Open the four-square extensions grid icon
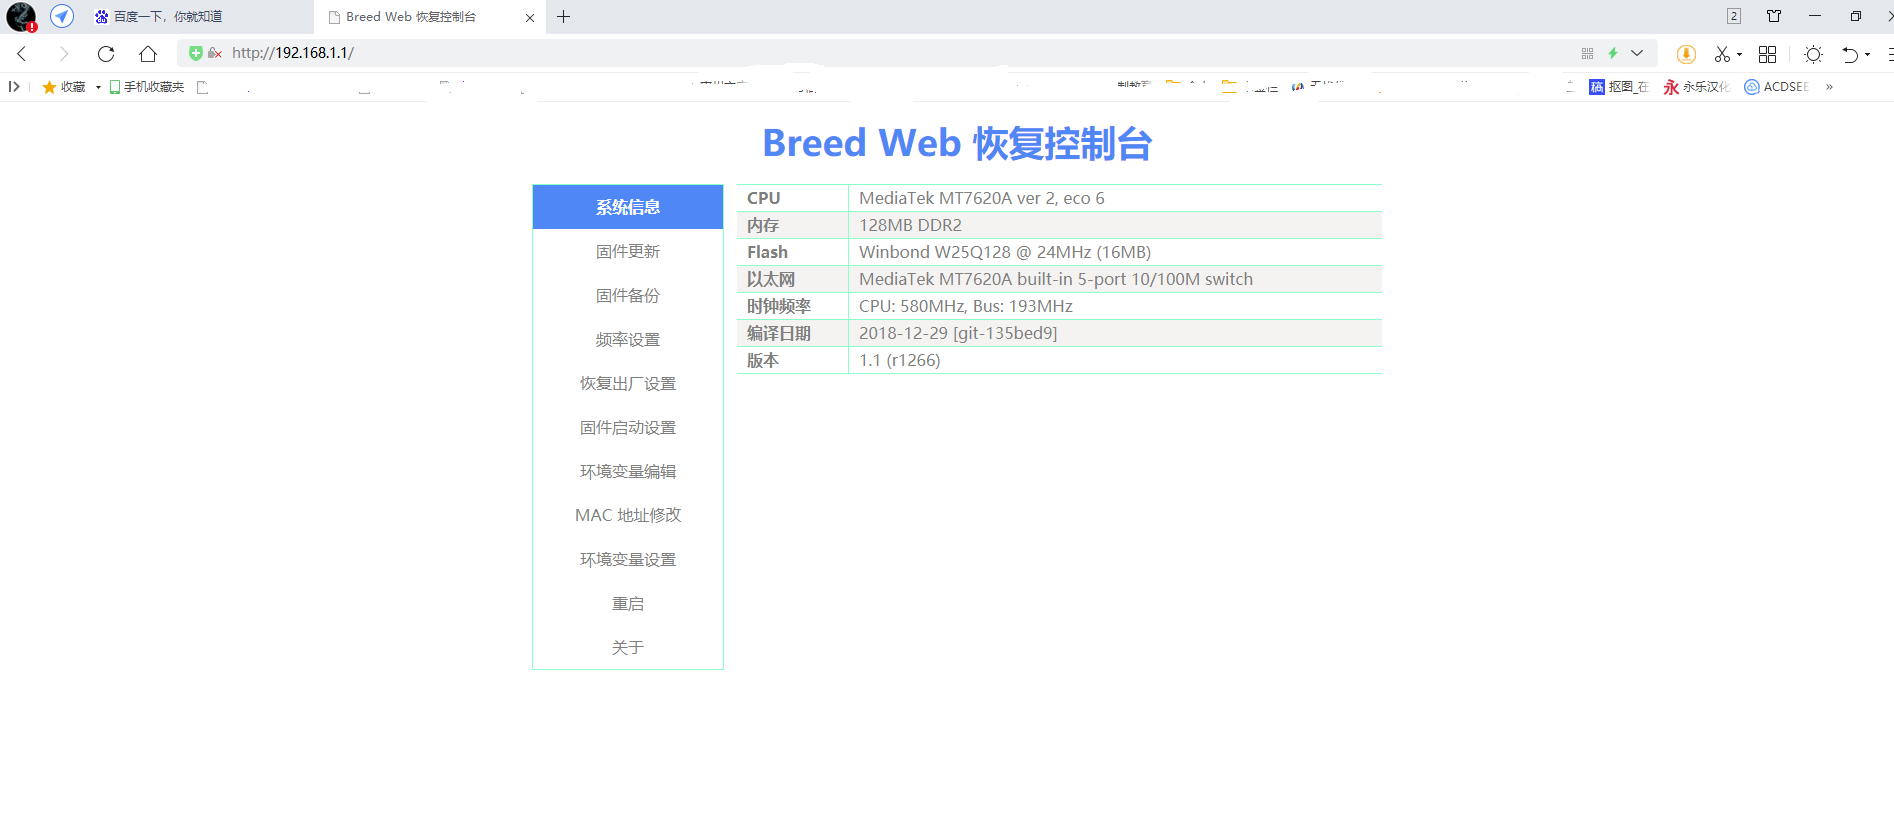This screenshot has width=1894, height=835. (x=1767, y=54)
